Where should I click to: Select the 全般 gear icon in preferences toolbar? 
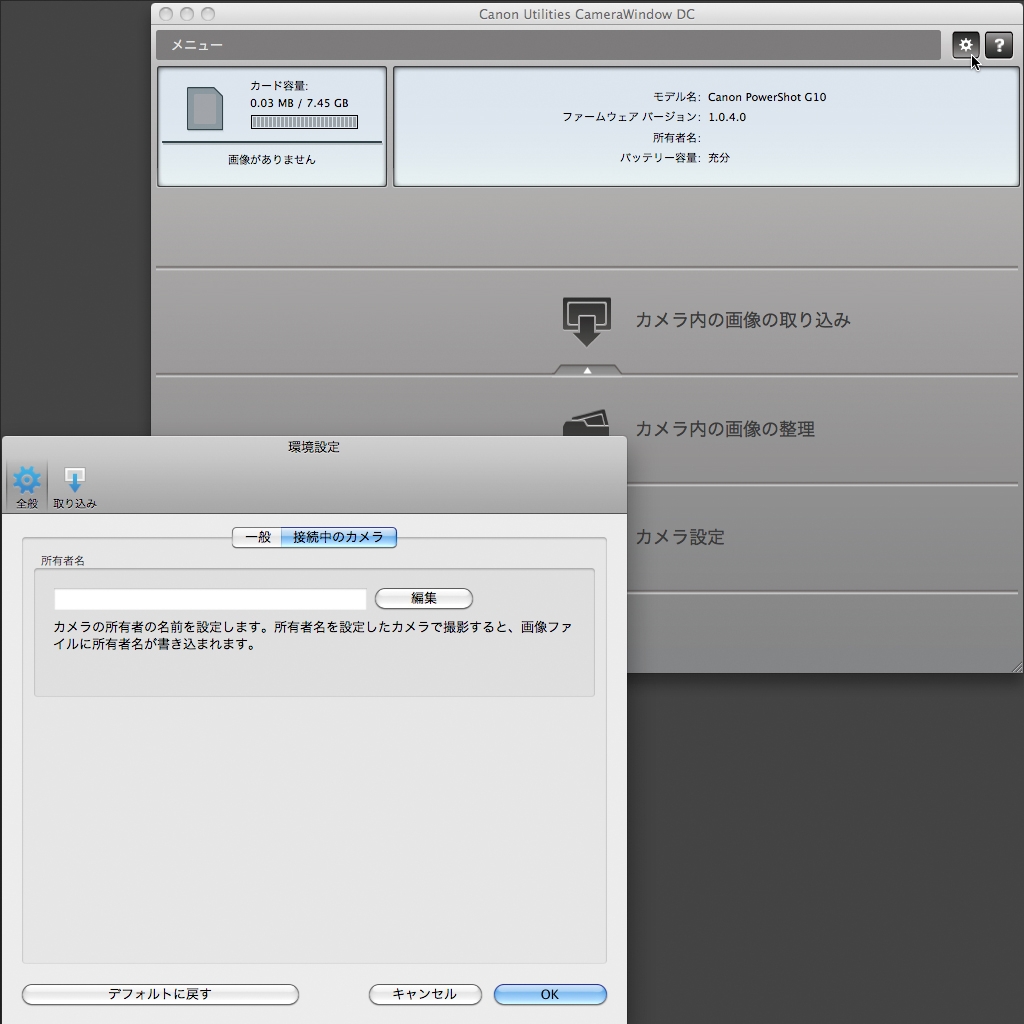pyautogui.click(x=27, y=487)
